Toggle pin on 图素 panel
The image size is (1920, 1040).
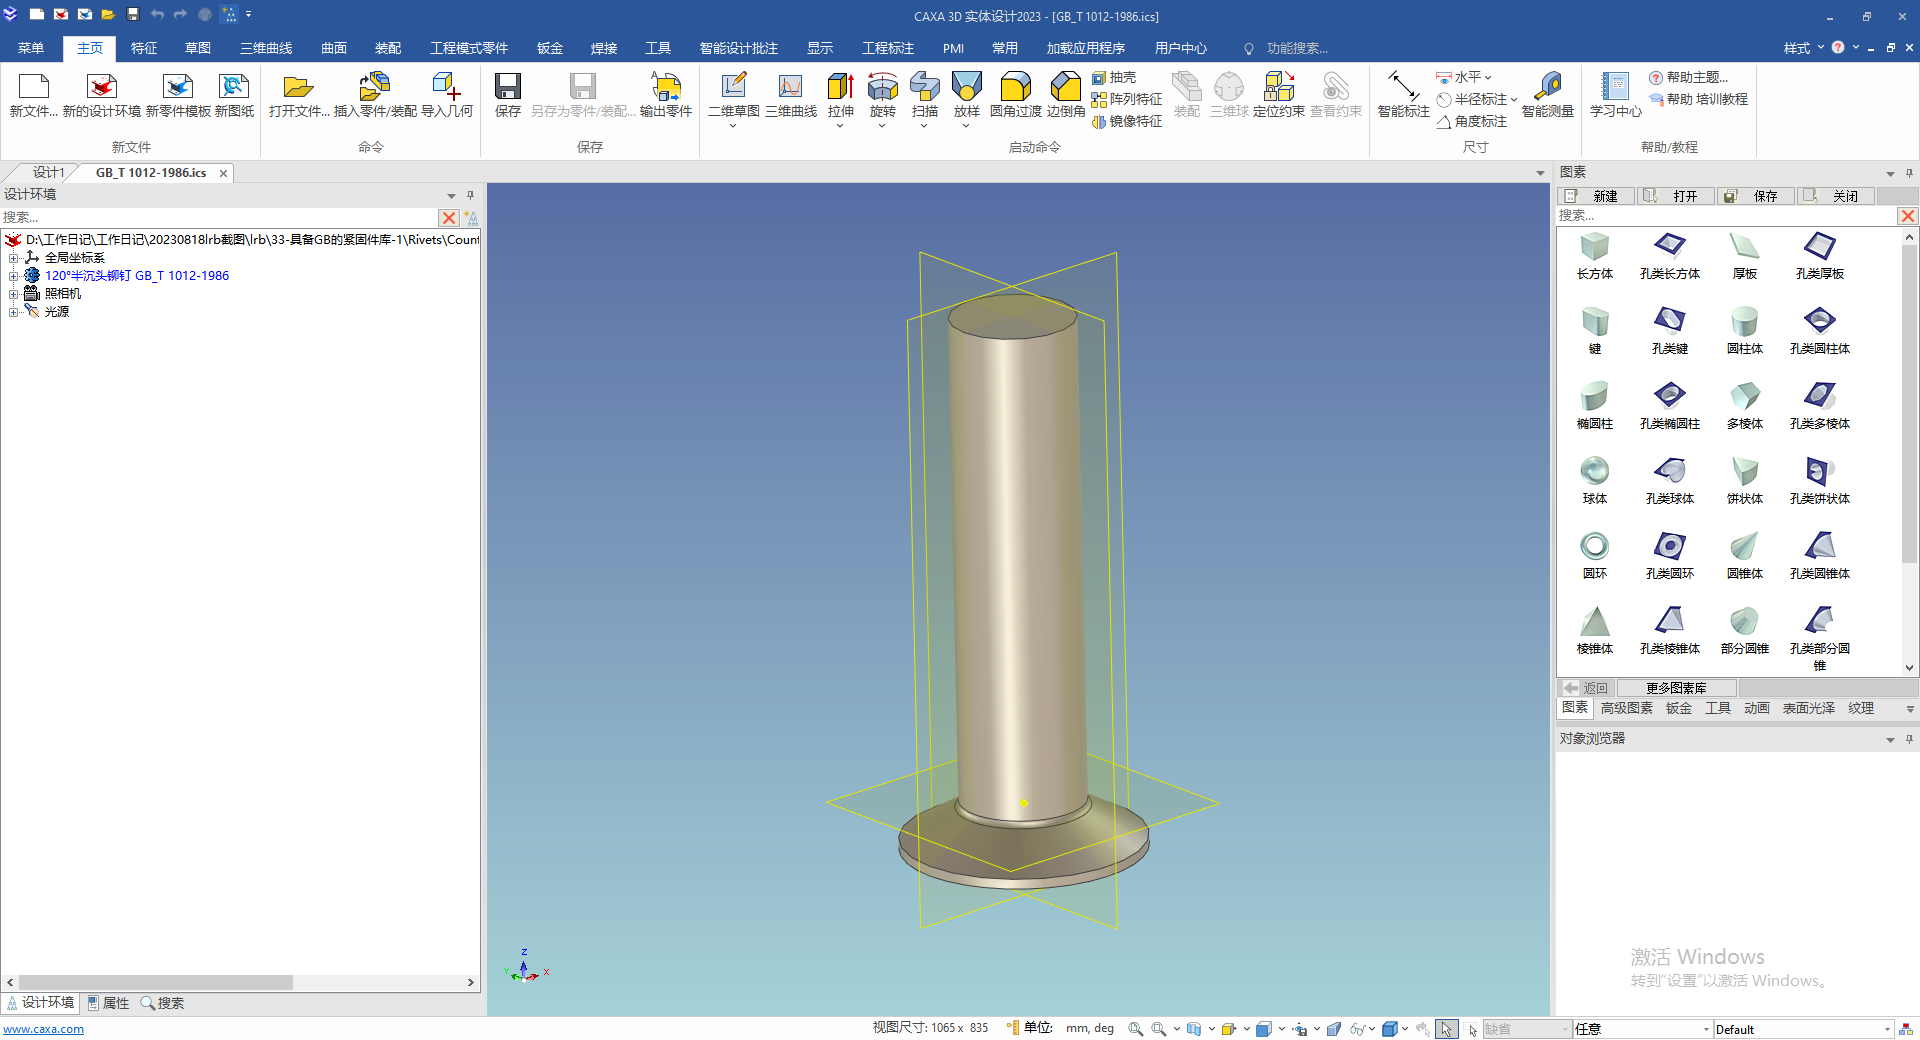tap(1909, 173)
